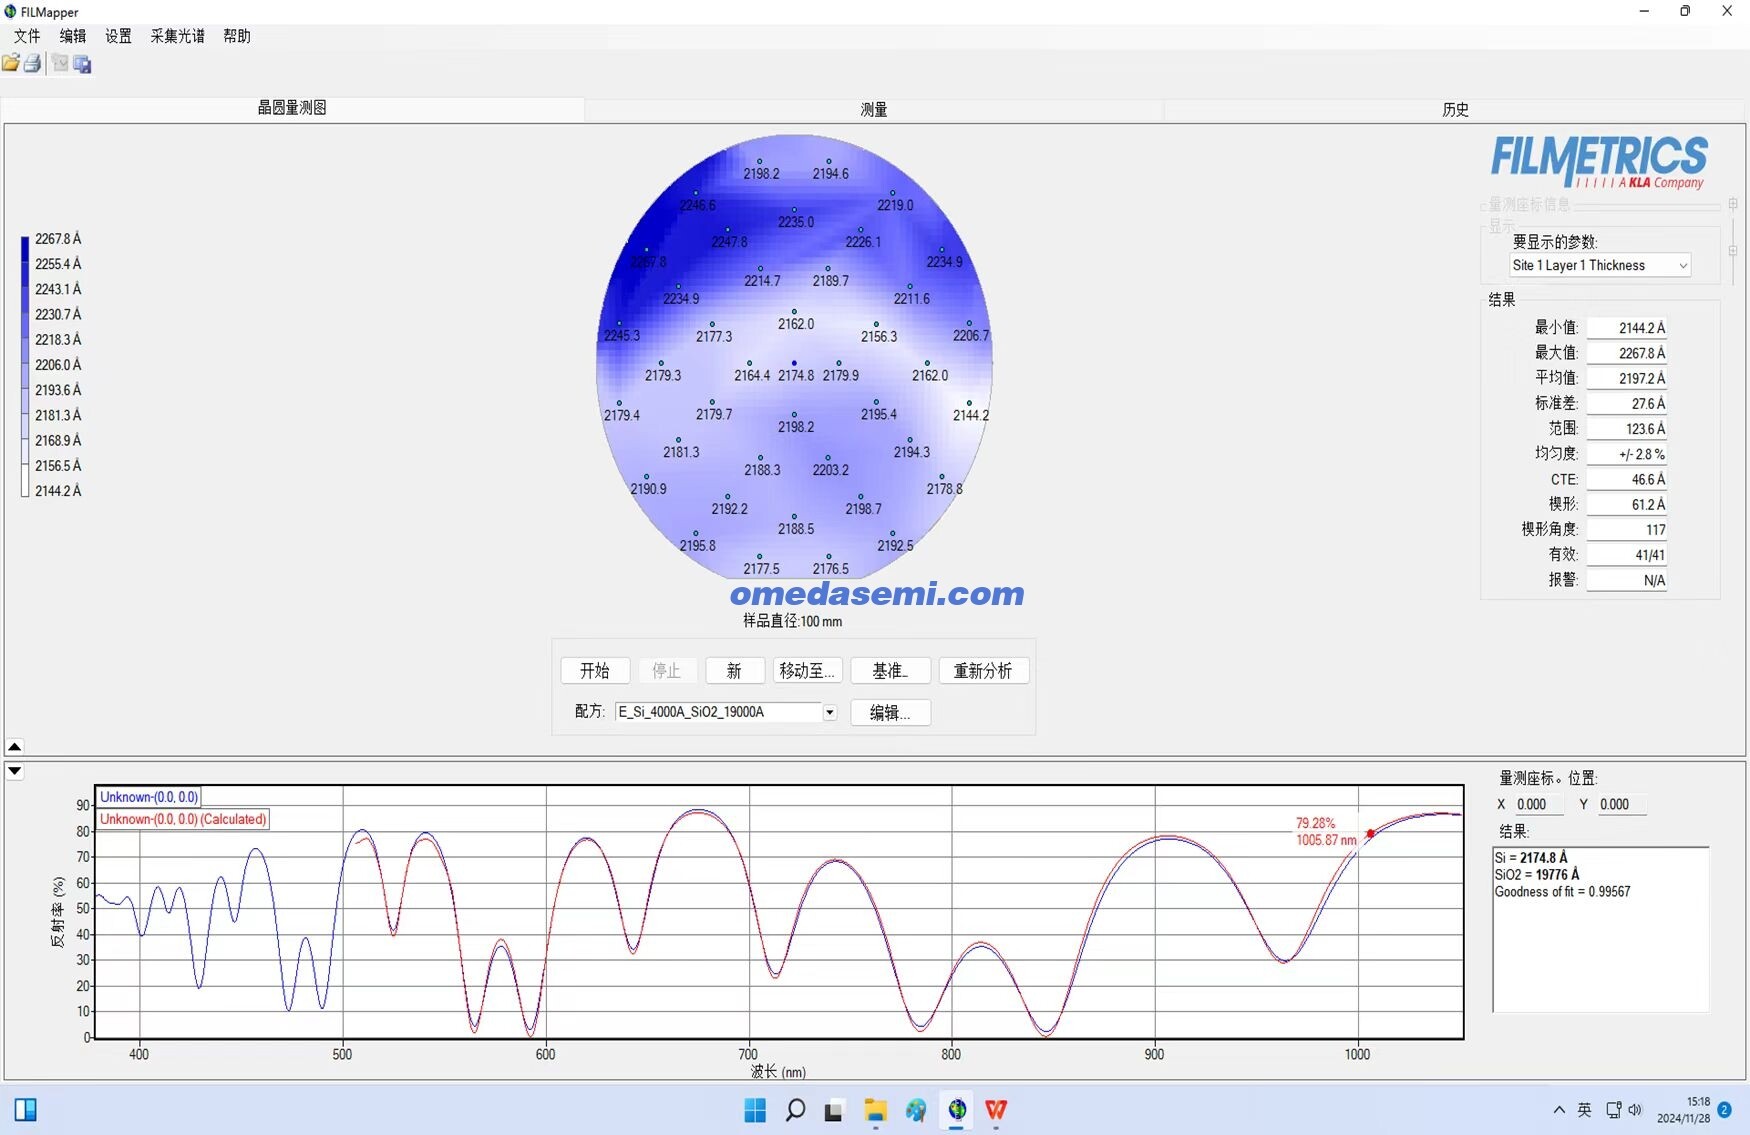Screen dimensions: 1750x1135
Task: Click the red WPS icon in taskbar
Action: (996, 1110)
